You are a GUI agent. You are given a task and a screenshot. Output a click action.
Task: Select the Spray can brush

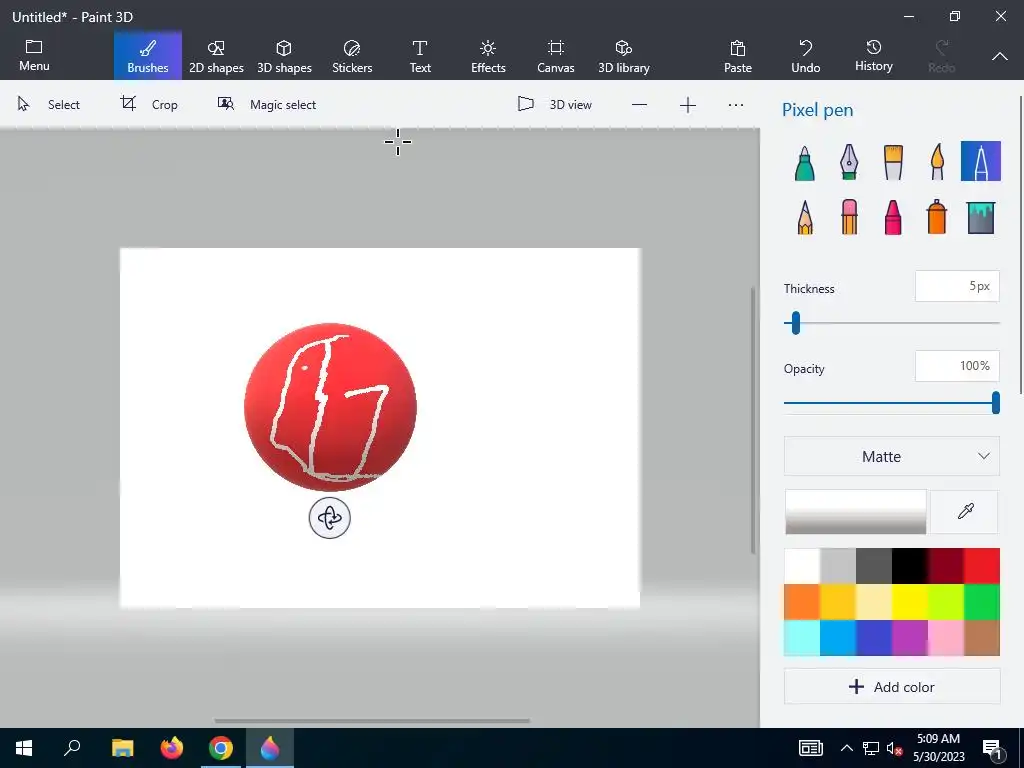coord(936,217)
